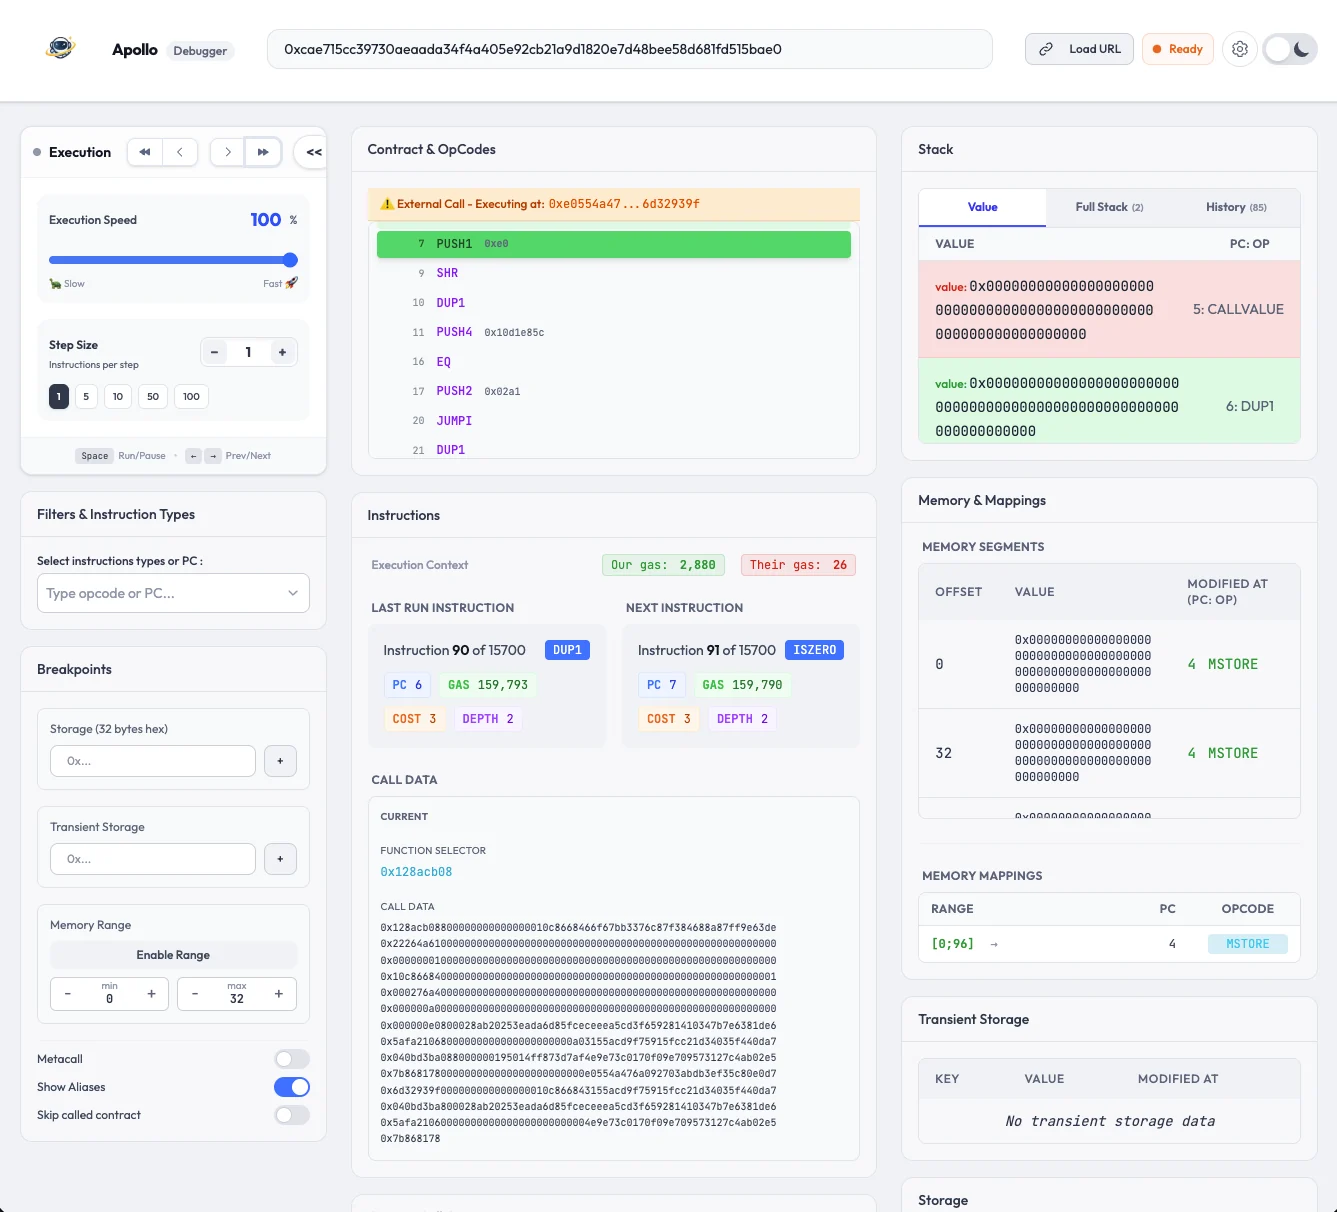Click the CALLVALUE stack entry
Screen dimensions: 1337x1212
[x=1109, y=310]
